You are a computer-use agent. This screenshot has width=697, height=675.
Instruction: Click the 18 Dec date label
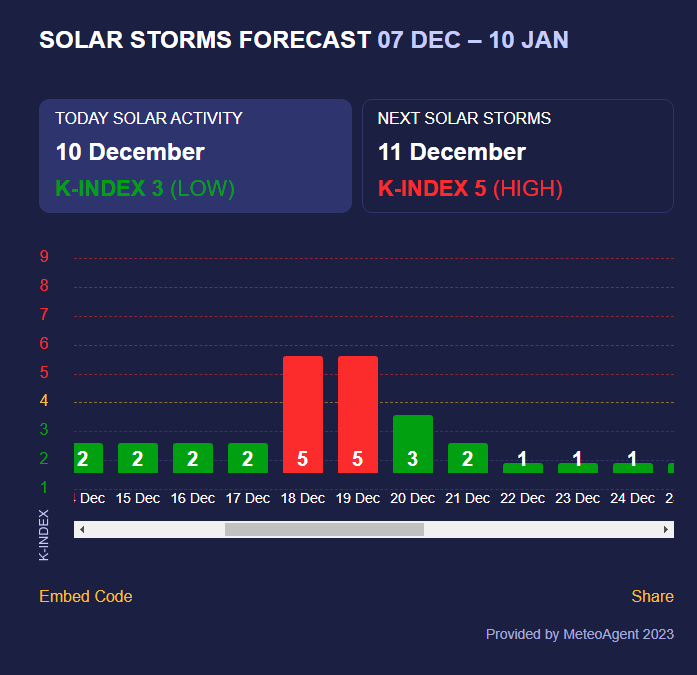point(303,498)
